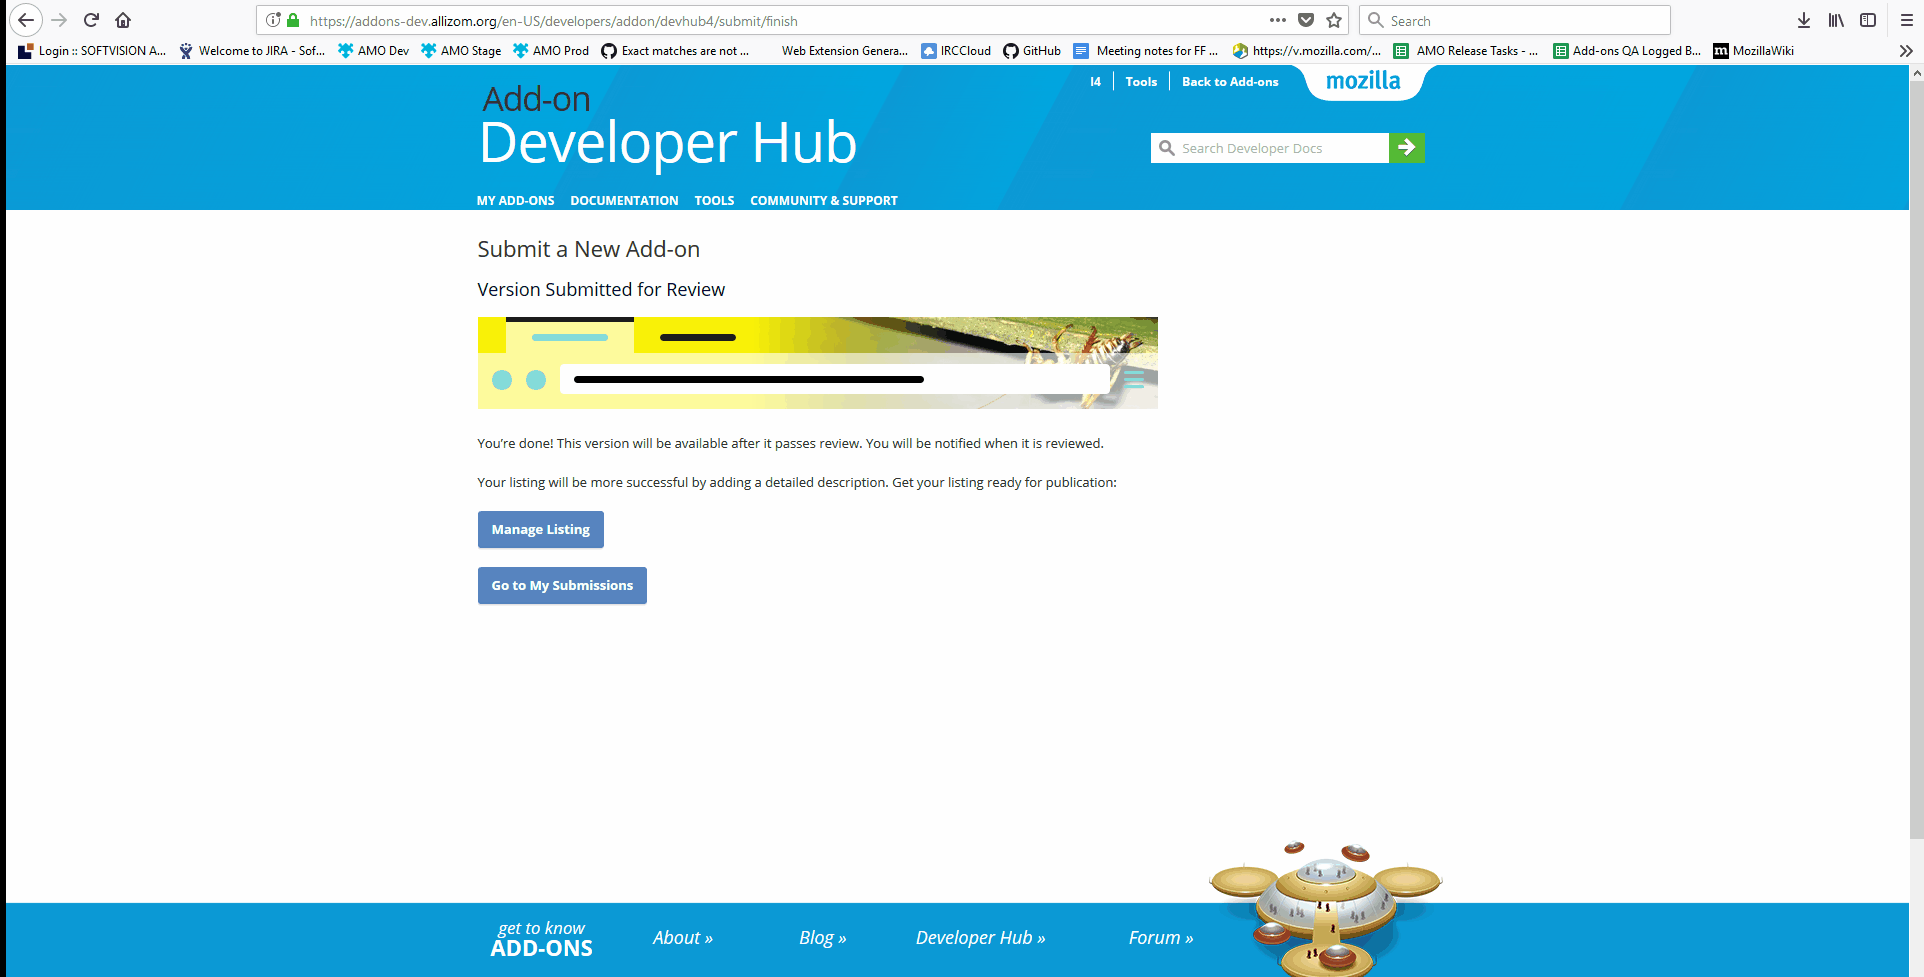Open the COMMUNITY & SUPPORT menu
1924x977 pixels.
[x=824, y=200]
